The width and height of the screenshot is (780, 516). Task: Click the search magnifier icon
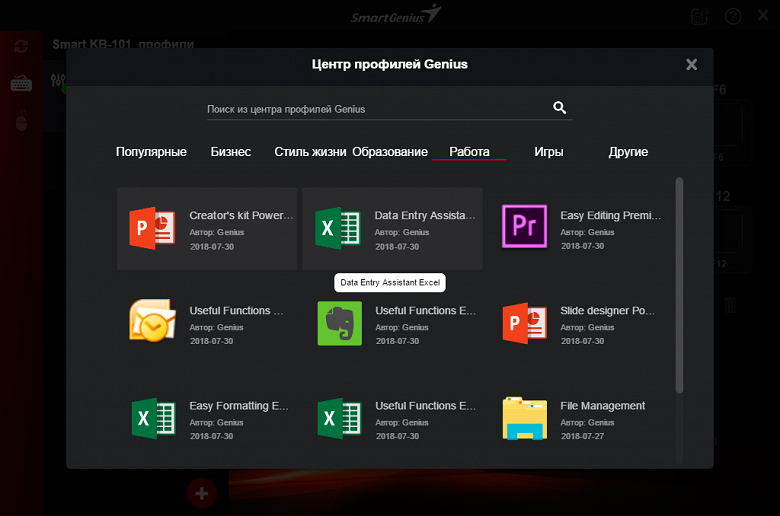point(560,107)
